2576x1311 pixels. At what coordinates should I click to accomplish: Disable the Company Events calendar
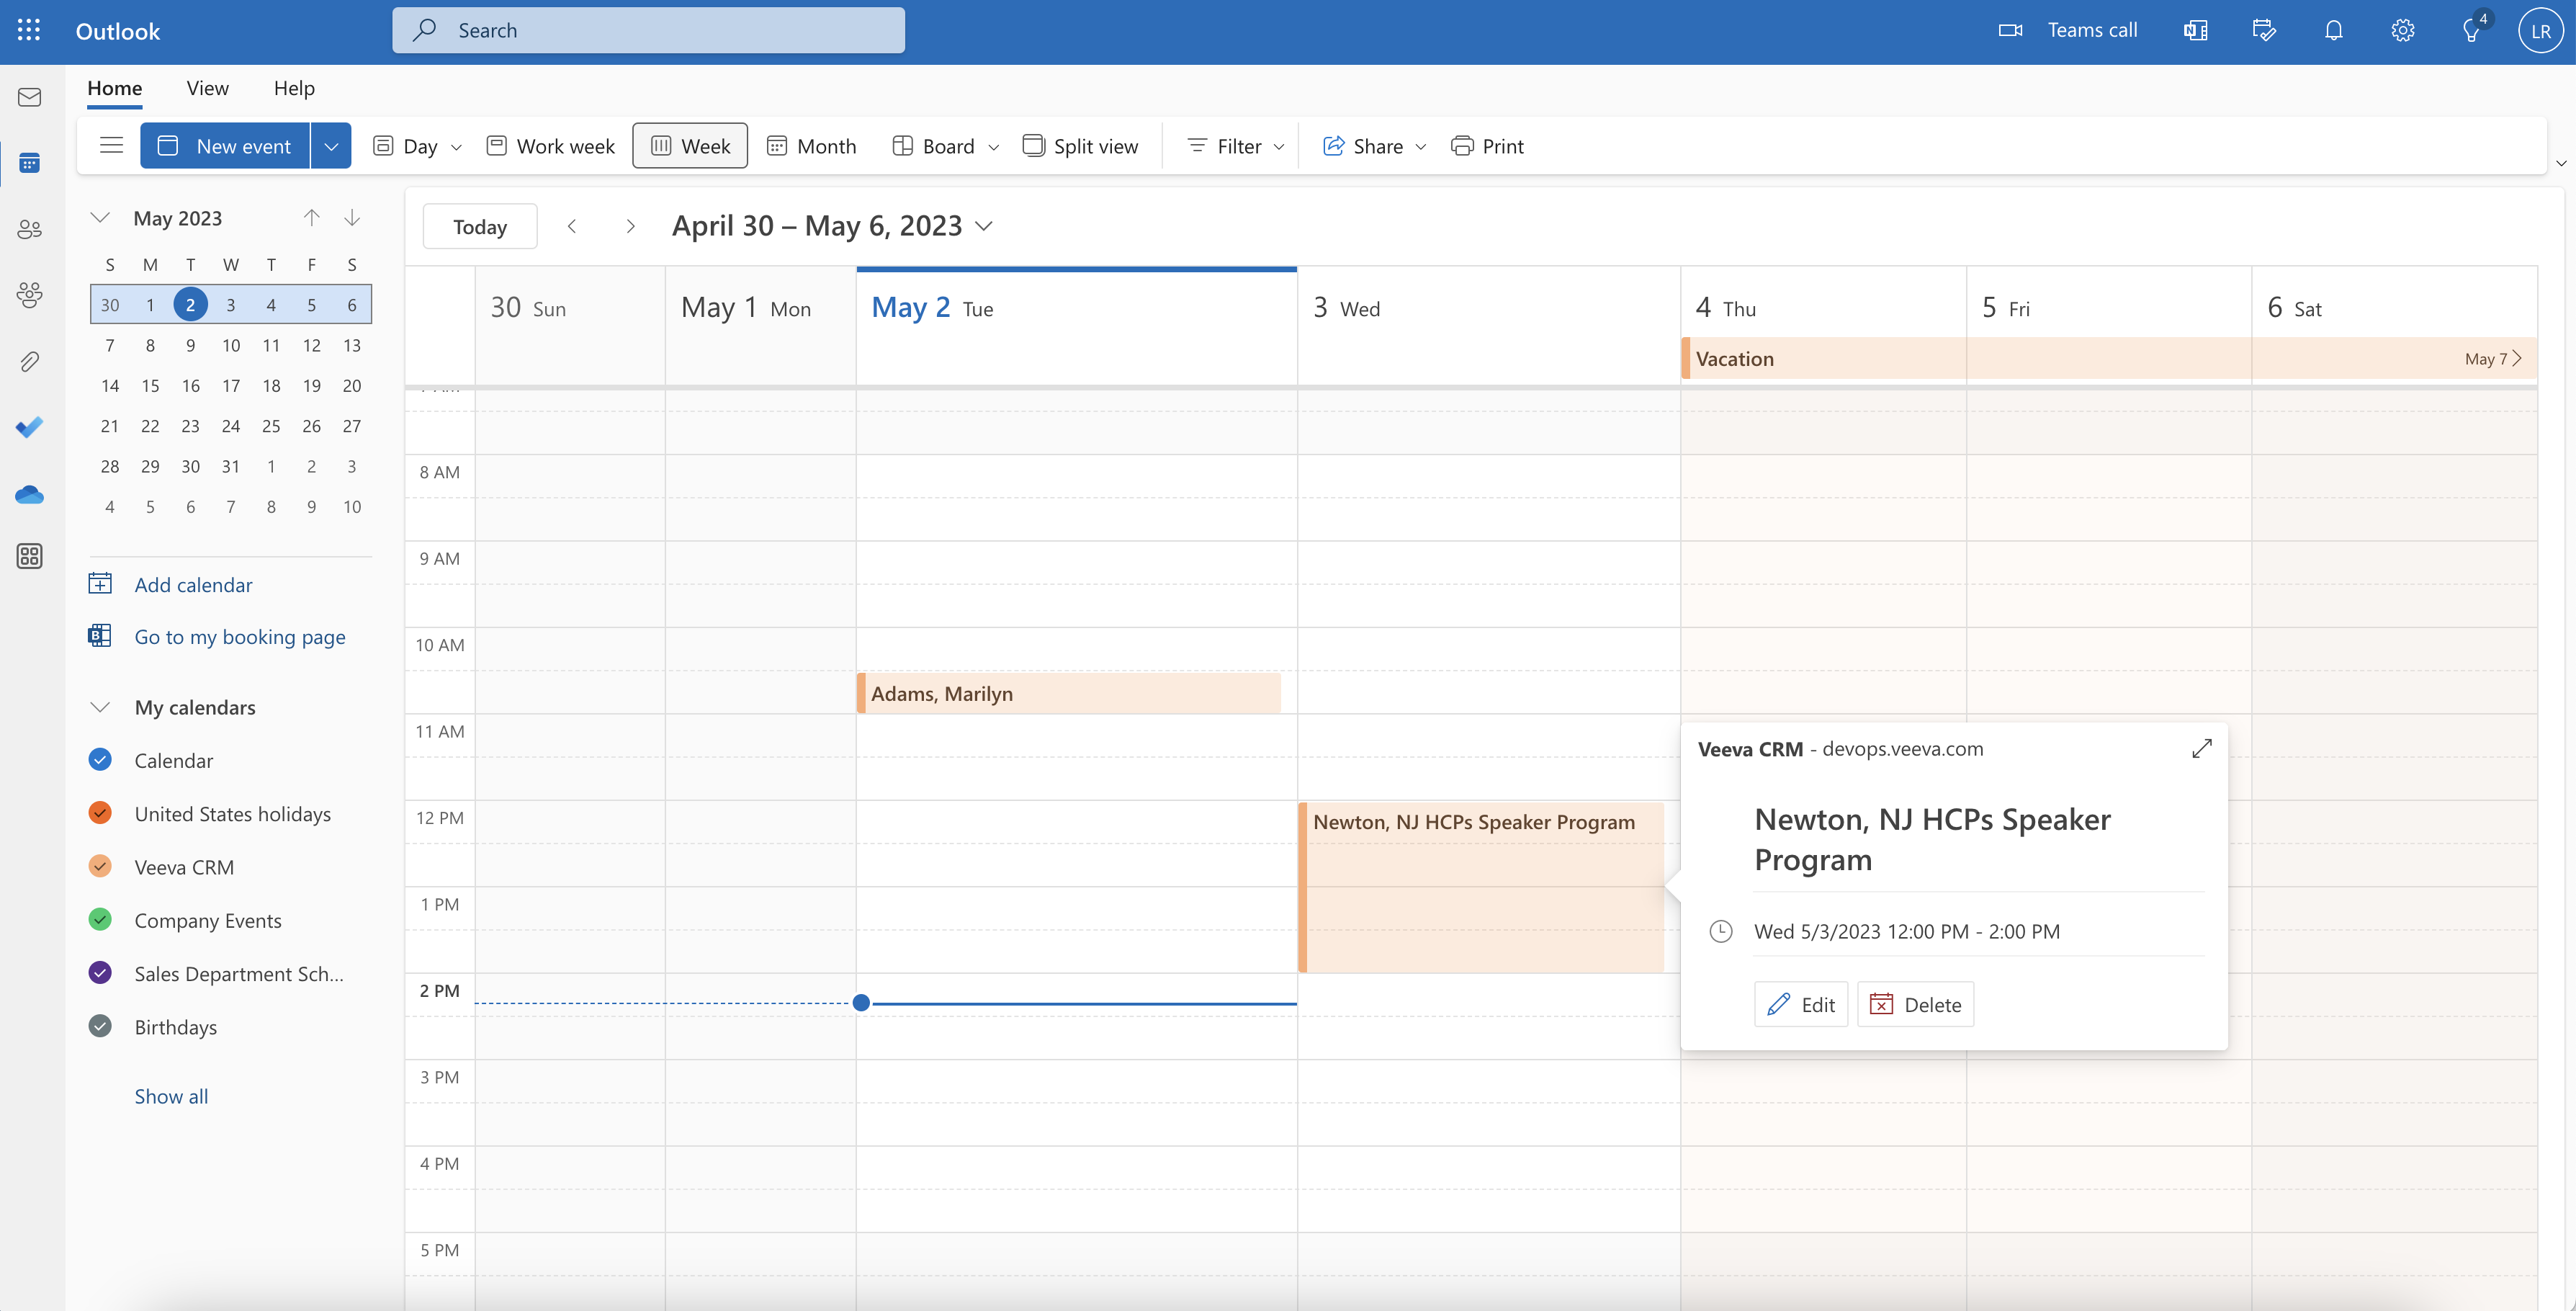[100, 920]
